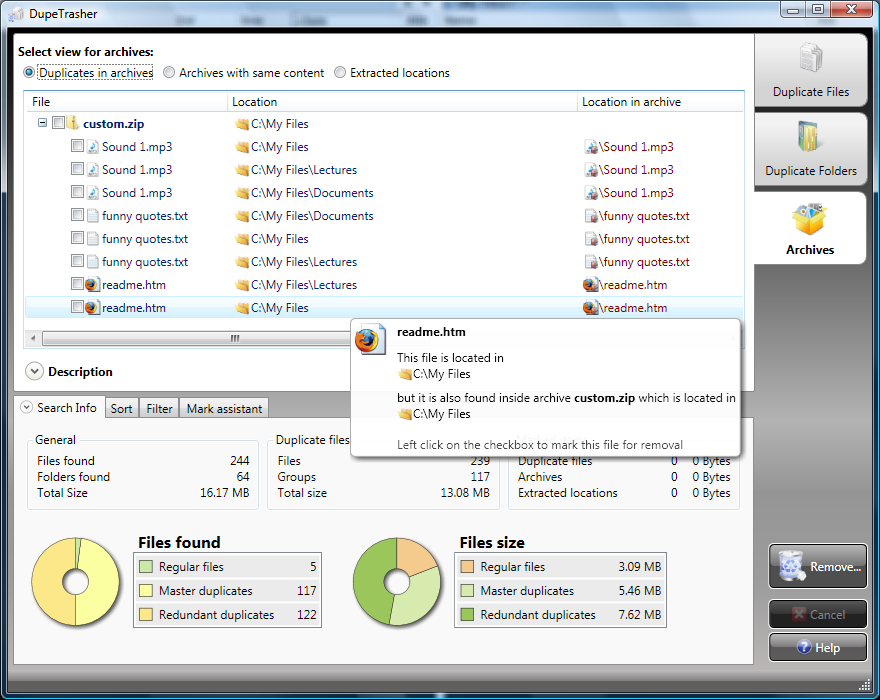Image resolution: width=880 pixels, height=700 pixels.
Task: Click swatch beside Regular files 3.09 MB
Action: click(467, 566)
